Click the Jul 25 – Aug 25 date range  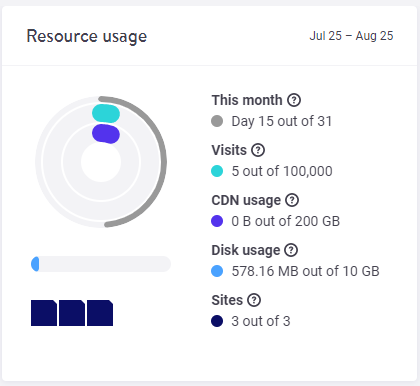(x=351, y=36)
